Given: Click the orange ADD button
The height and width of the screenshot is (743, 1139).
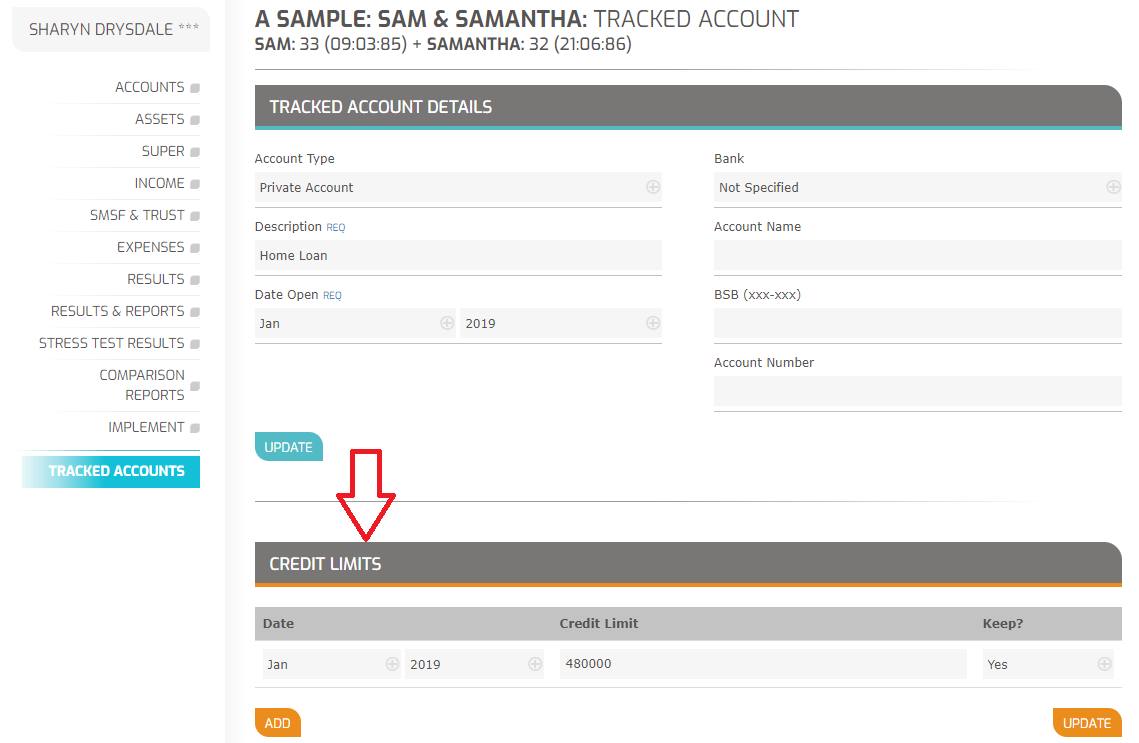Looking at the screenshot, I should pyautogui.click(x=277, y=723).
